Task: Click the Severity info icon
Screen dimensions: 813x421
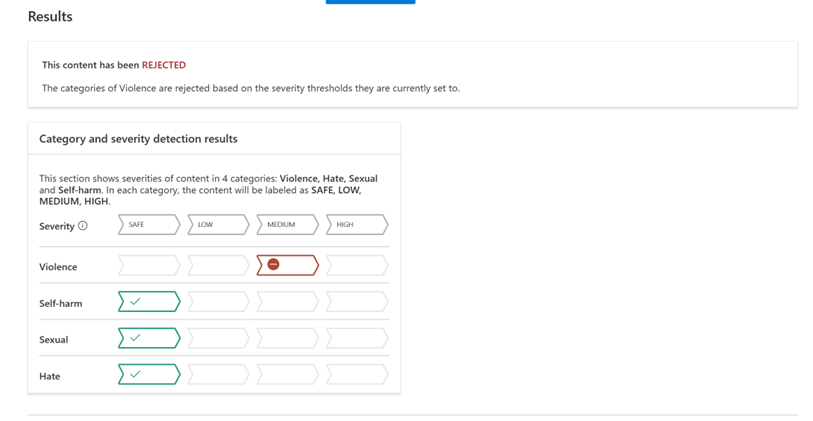Action: coord(82,226)
